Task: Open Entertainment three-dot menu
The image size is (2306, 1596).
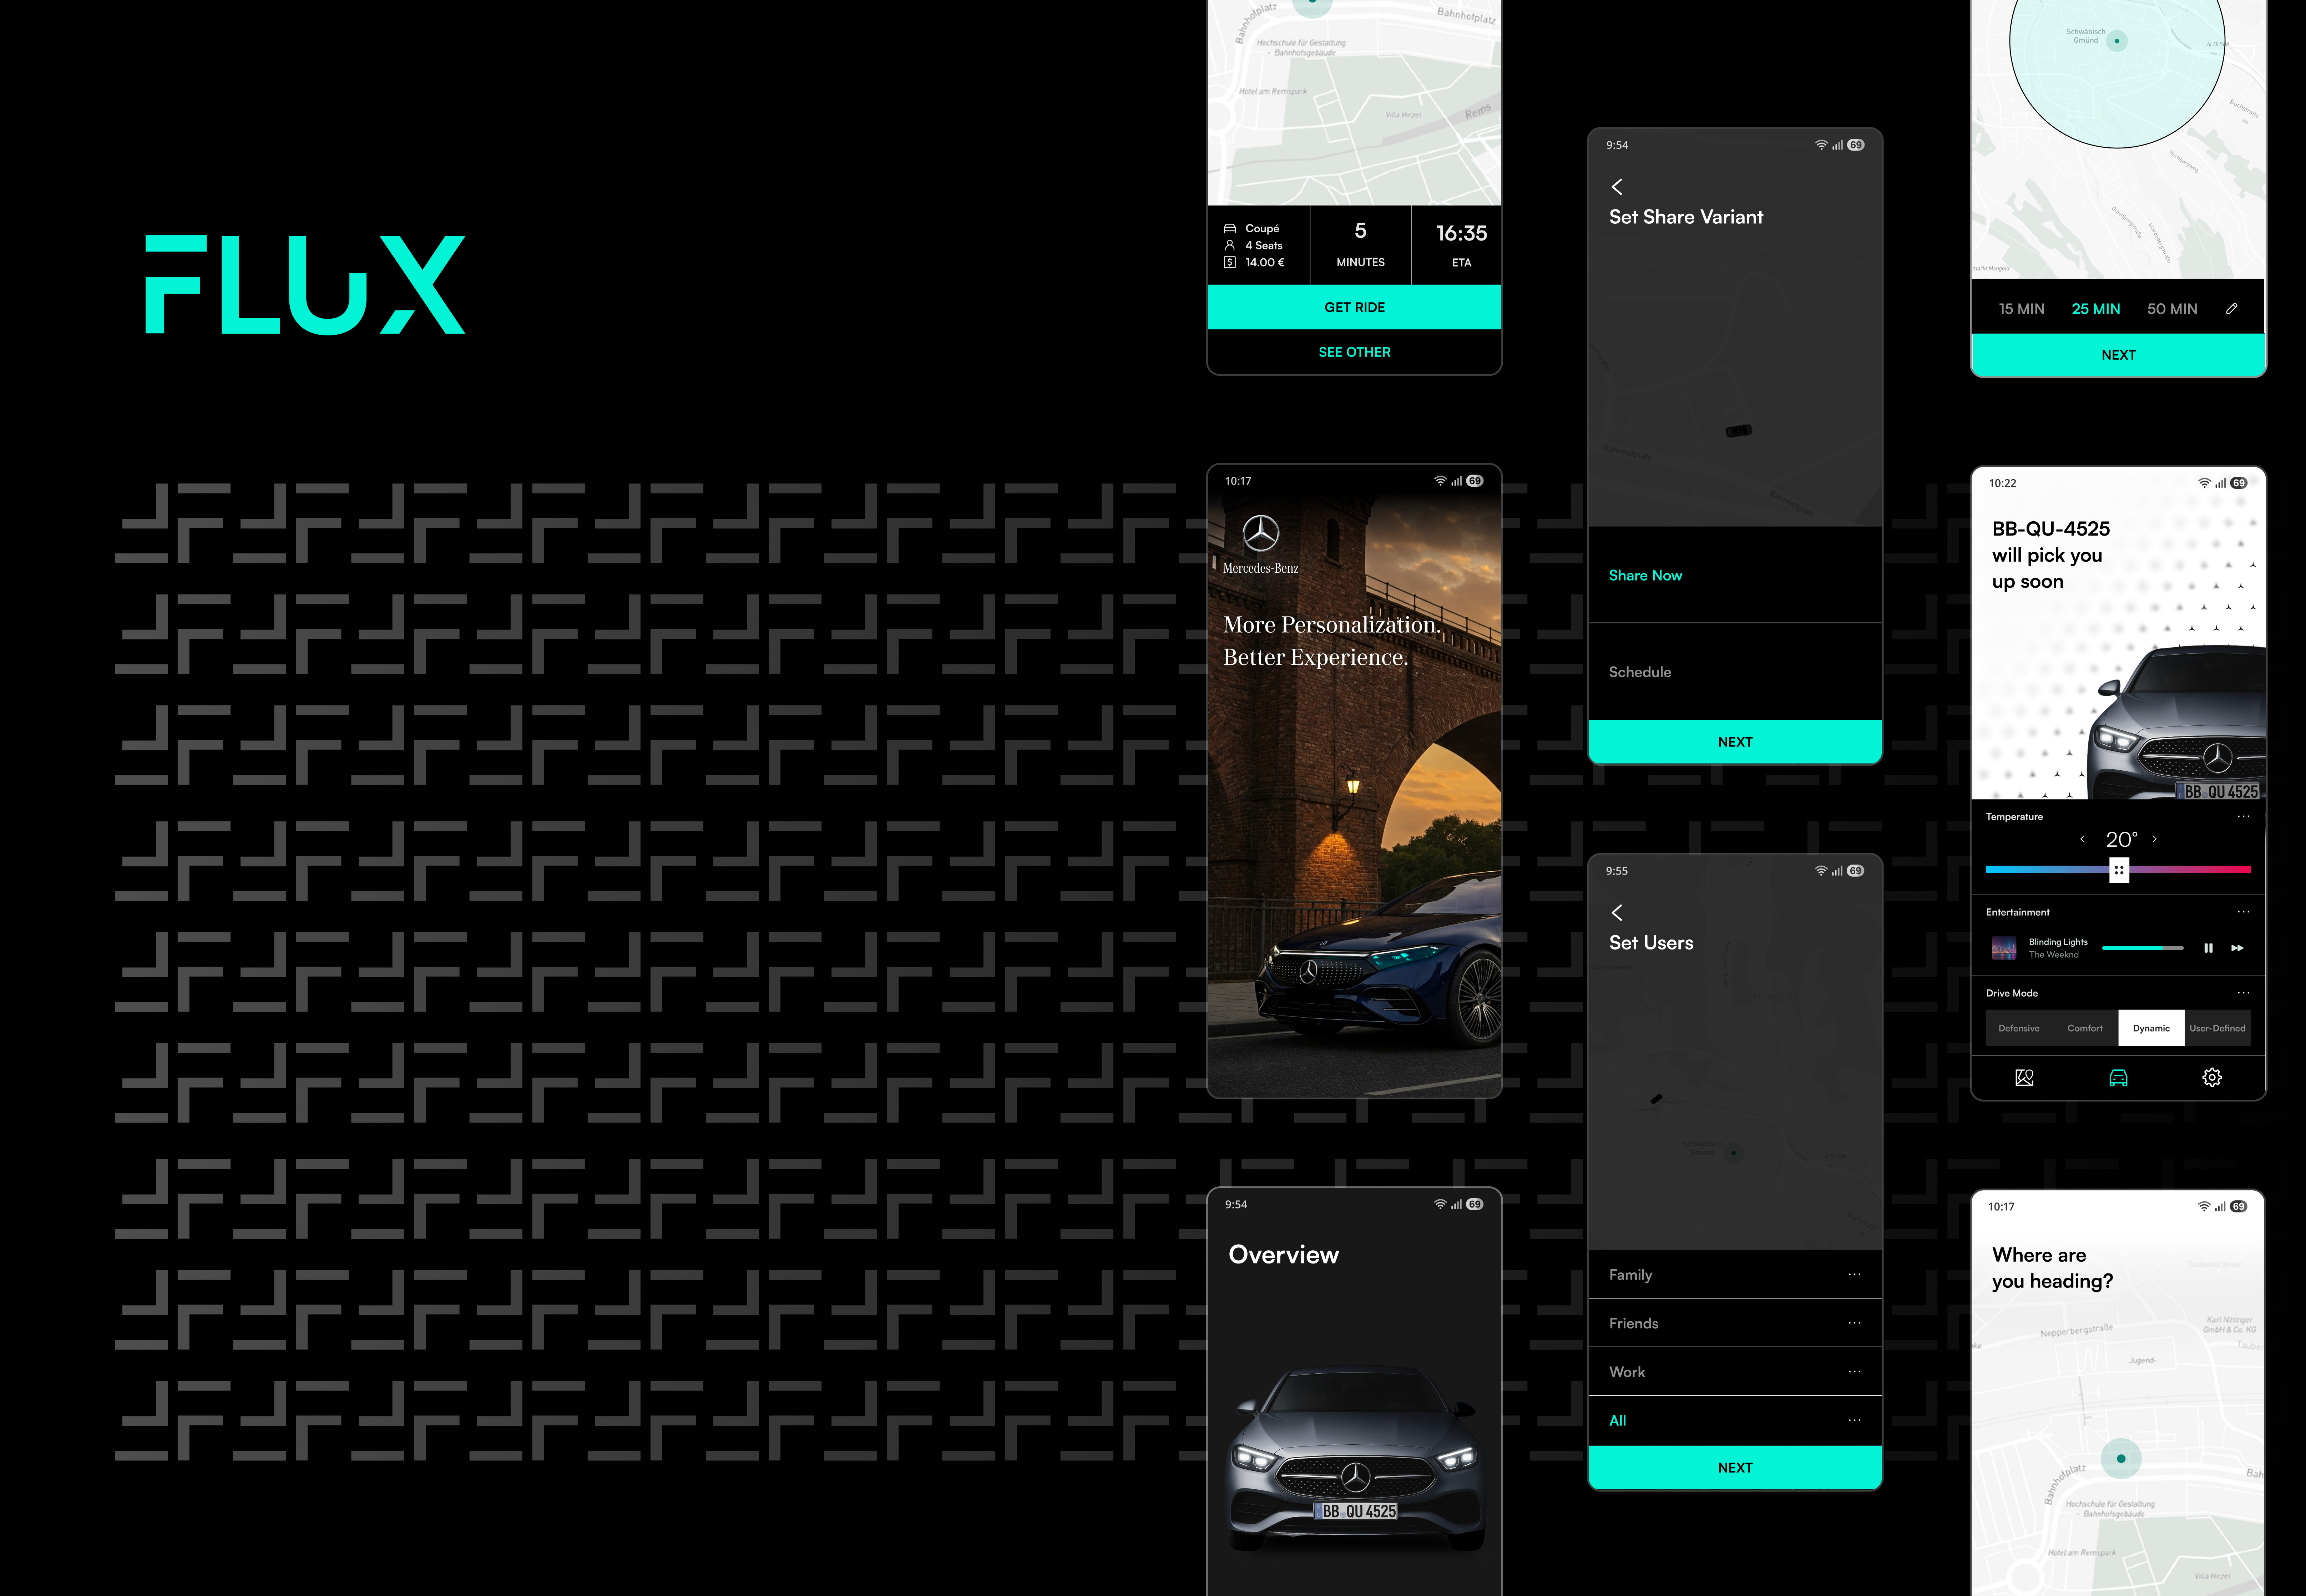Action: click(x=2243, y=912)
